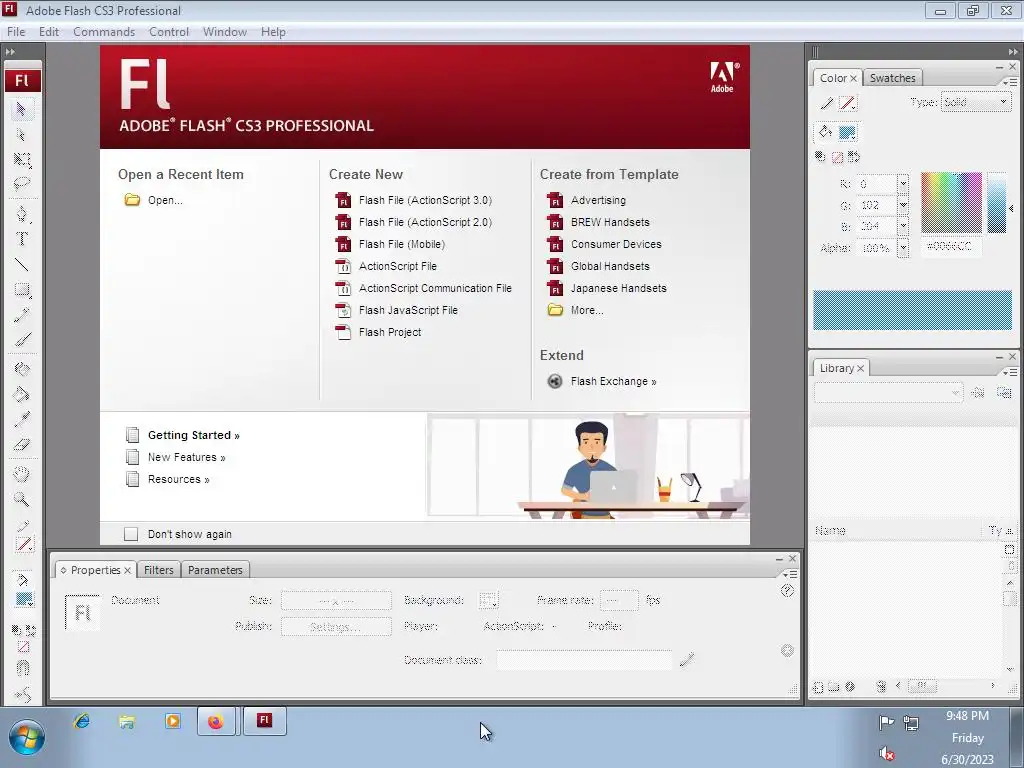1024x768 pixels.
Task: Click the No Color icon in Color panel
Action: point(837,157)
